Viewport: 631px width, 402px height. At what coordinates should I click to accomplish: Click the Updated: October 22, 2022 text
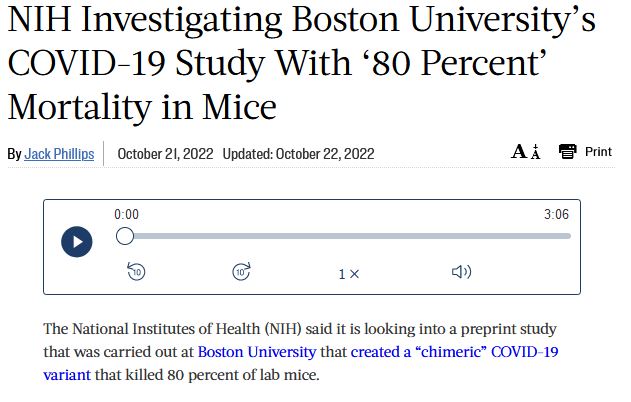[298, 154]
